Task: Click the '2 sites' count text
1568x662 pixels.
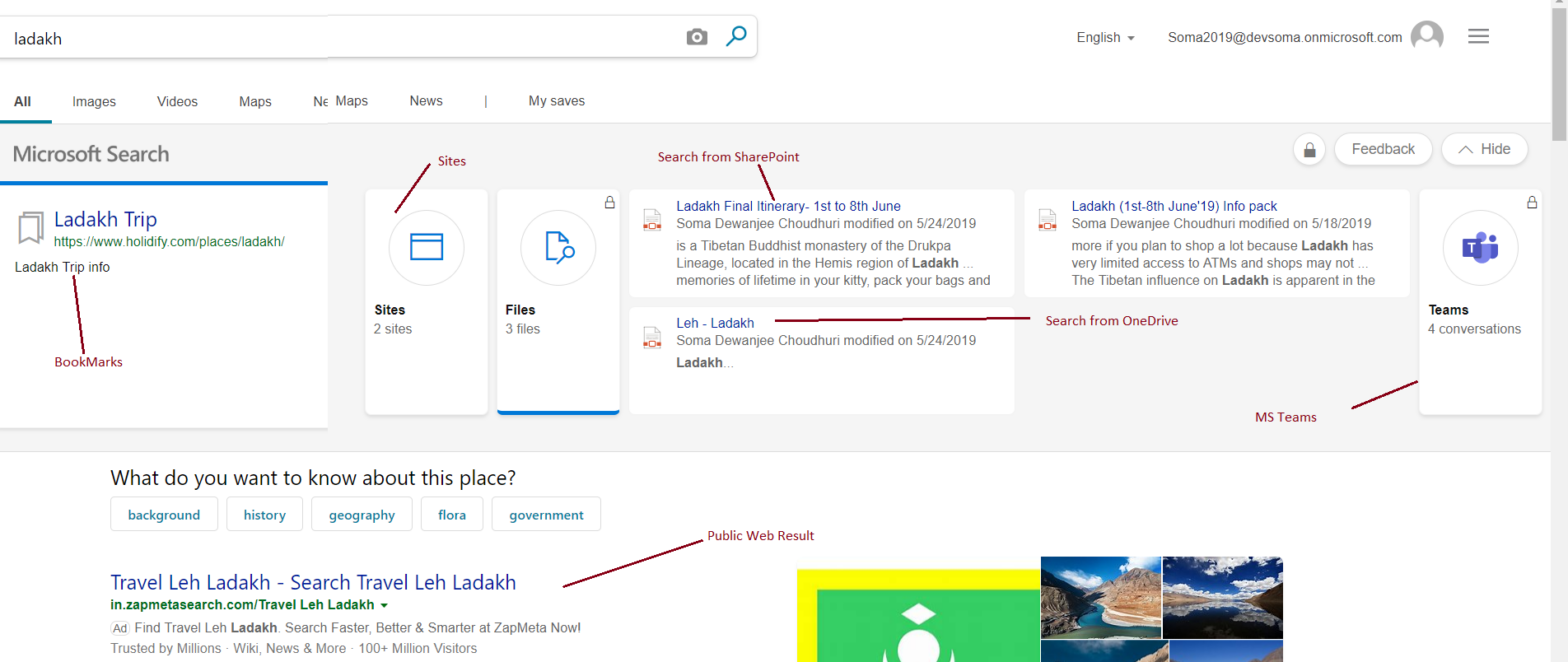Action: (x=393, y=329)
